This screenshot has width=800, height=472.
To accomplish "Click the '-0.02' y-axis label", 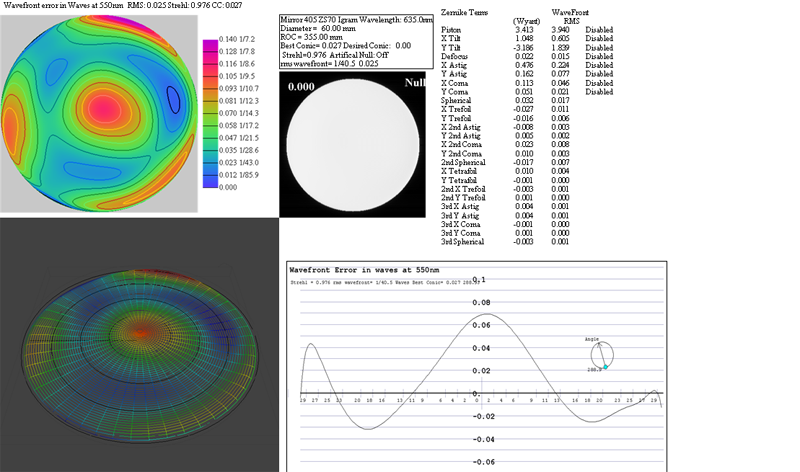I will [483, 416].
